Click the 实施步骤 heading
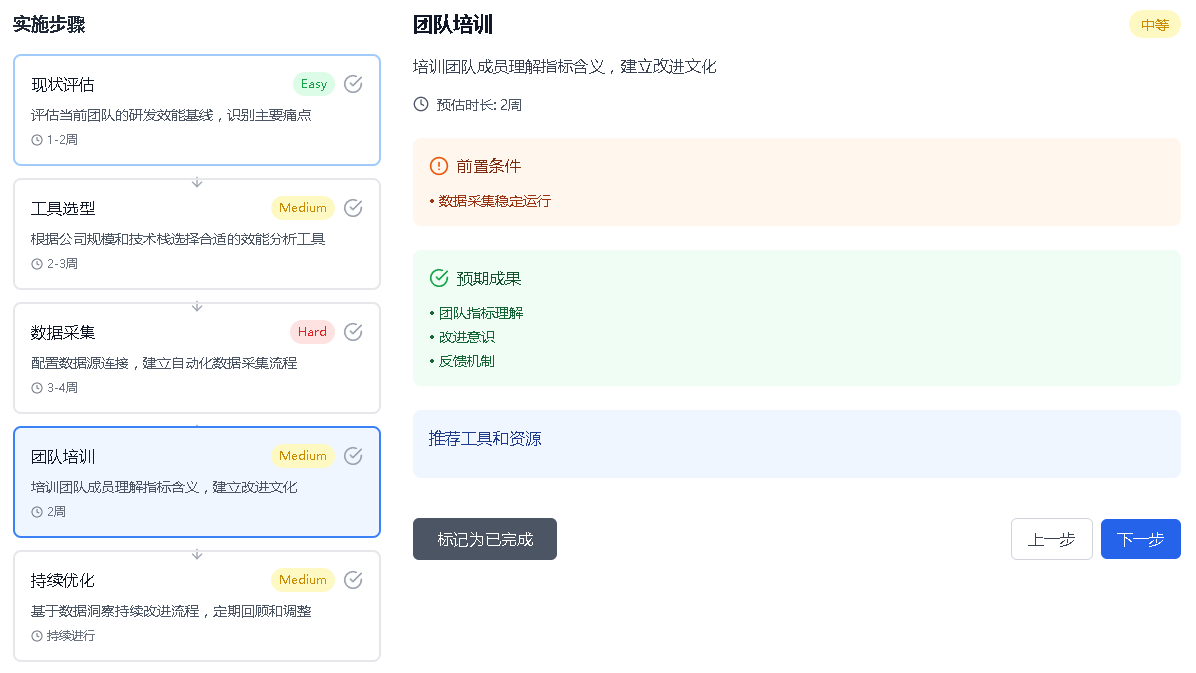This screenshot has height=673, width=1196. [49, 24]
